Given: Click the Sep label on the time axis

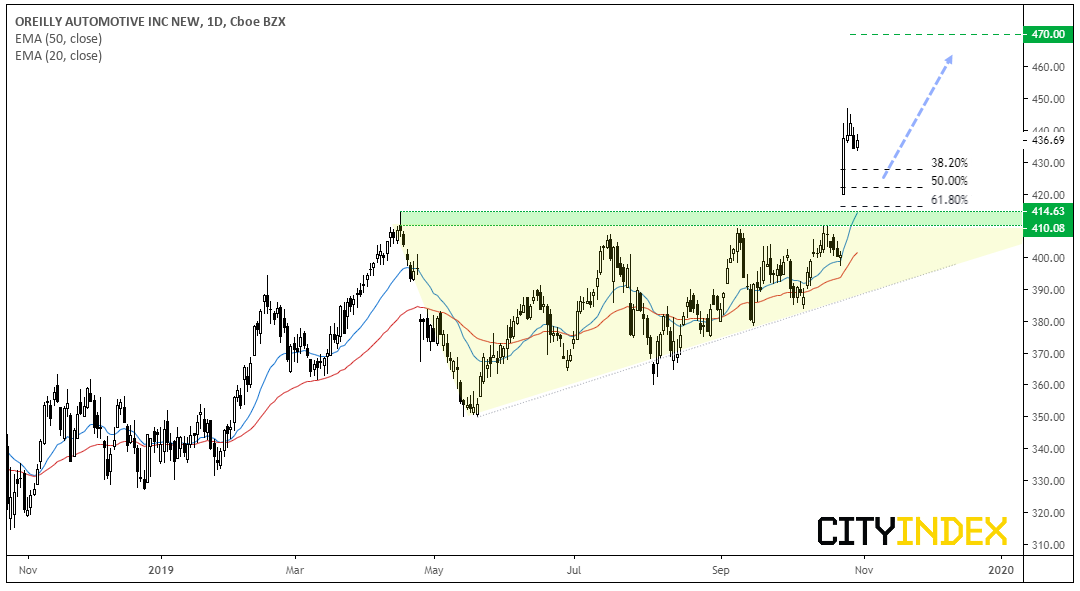Looking at the screenshot, I should click(x=721, y=570).
